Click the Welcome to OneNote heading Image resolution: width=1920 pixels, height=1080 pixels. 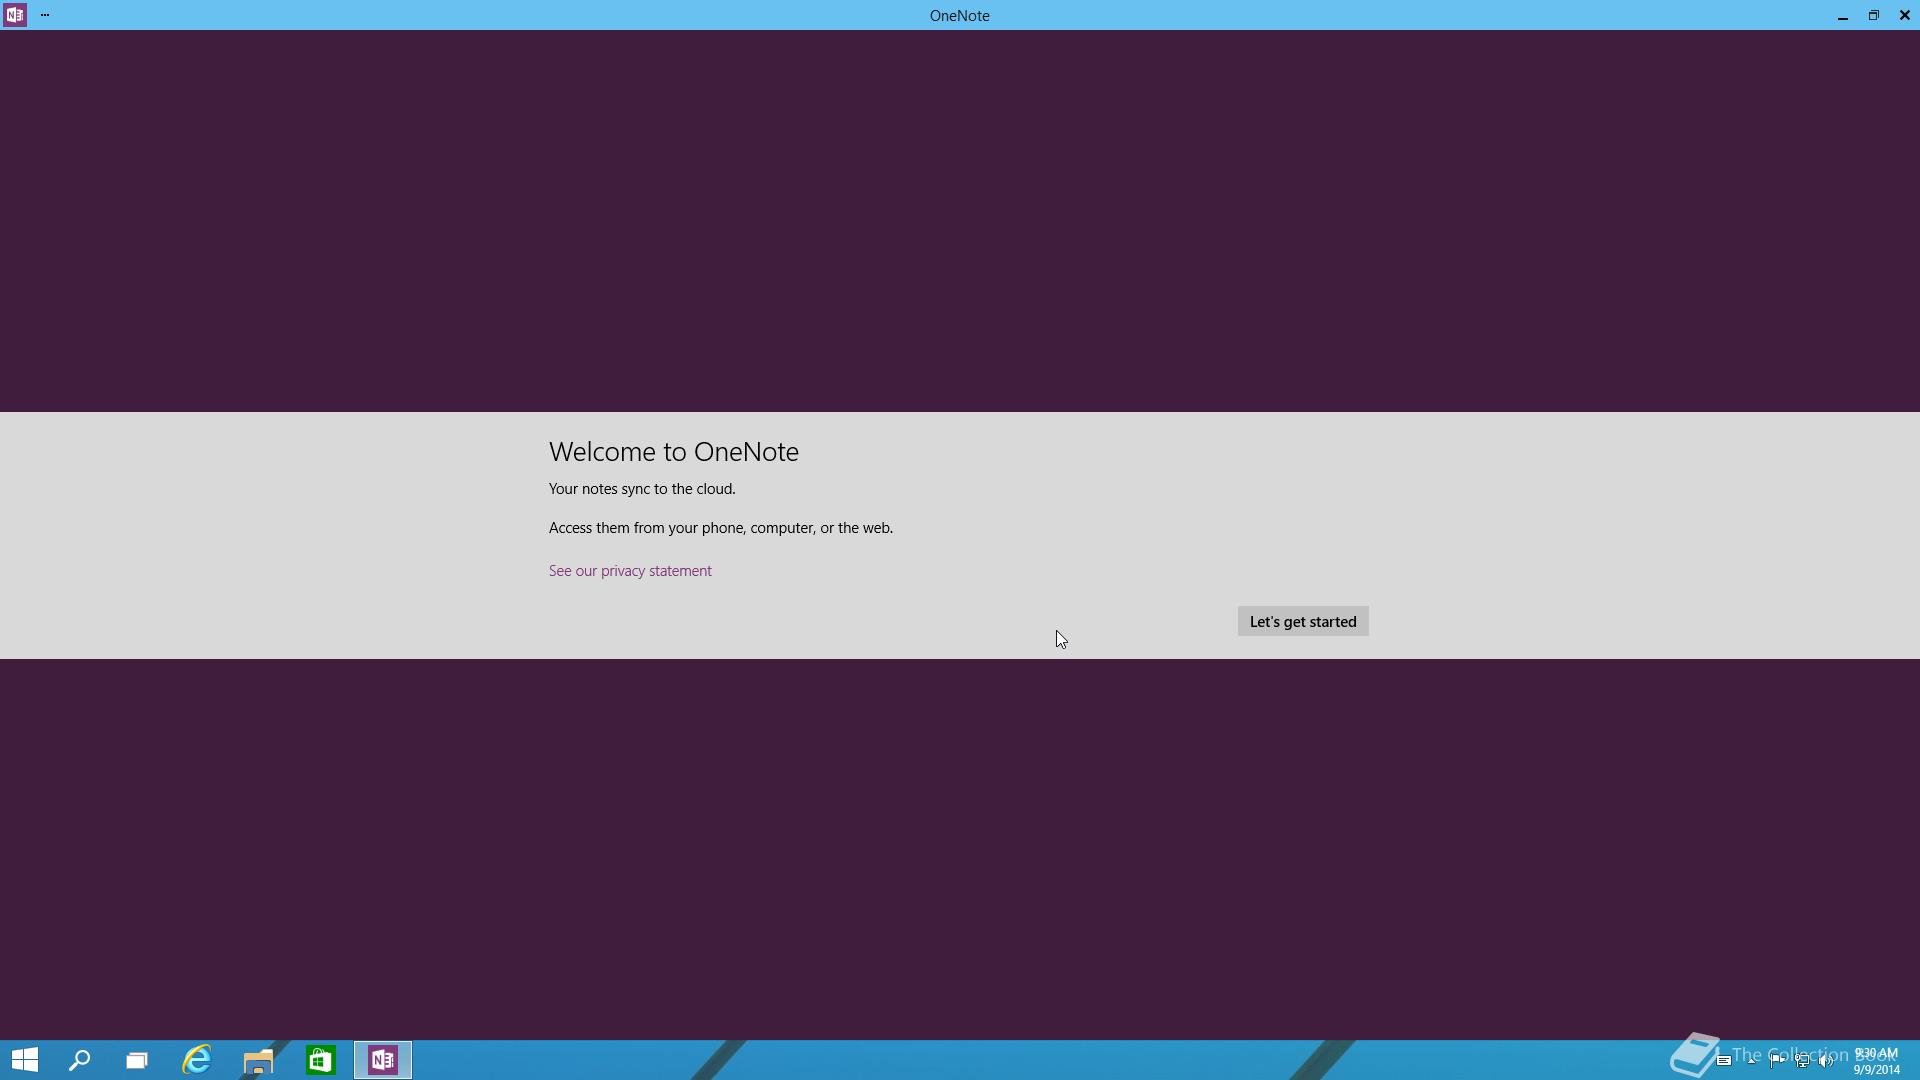(674, 452)
